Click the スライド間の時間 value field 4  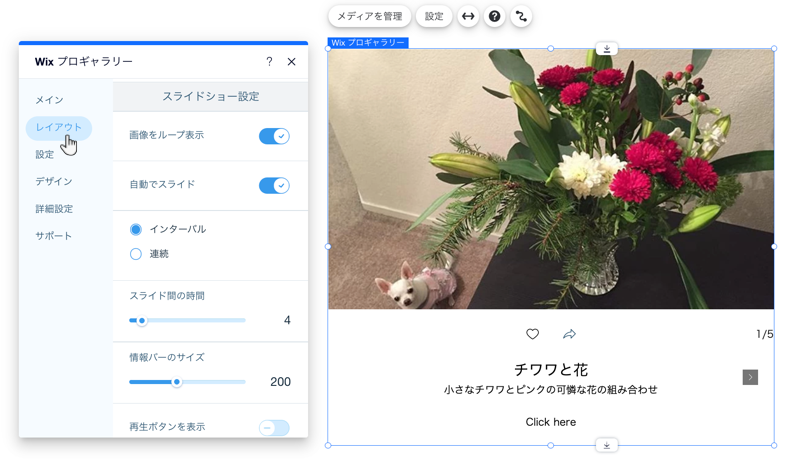(287, 320)
